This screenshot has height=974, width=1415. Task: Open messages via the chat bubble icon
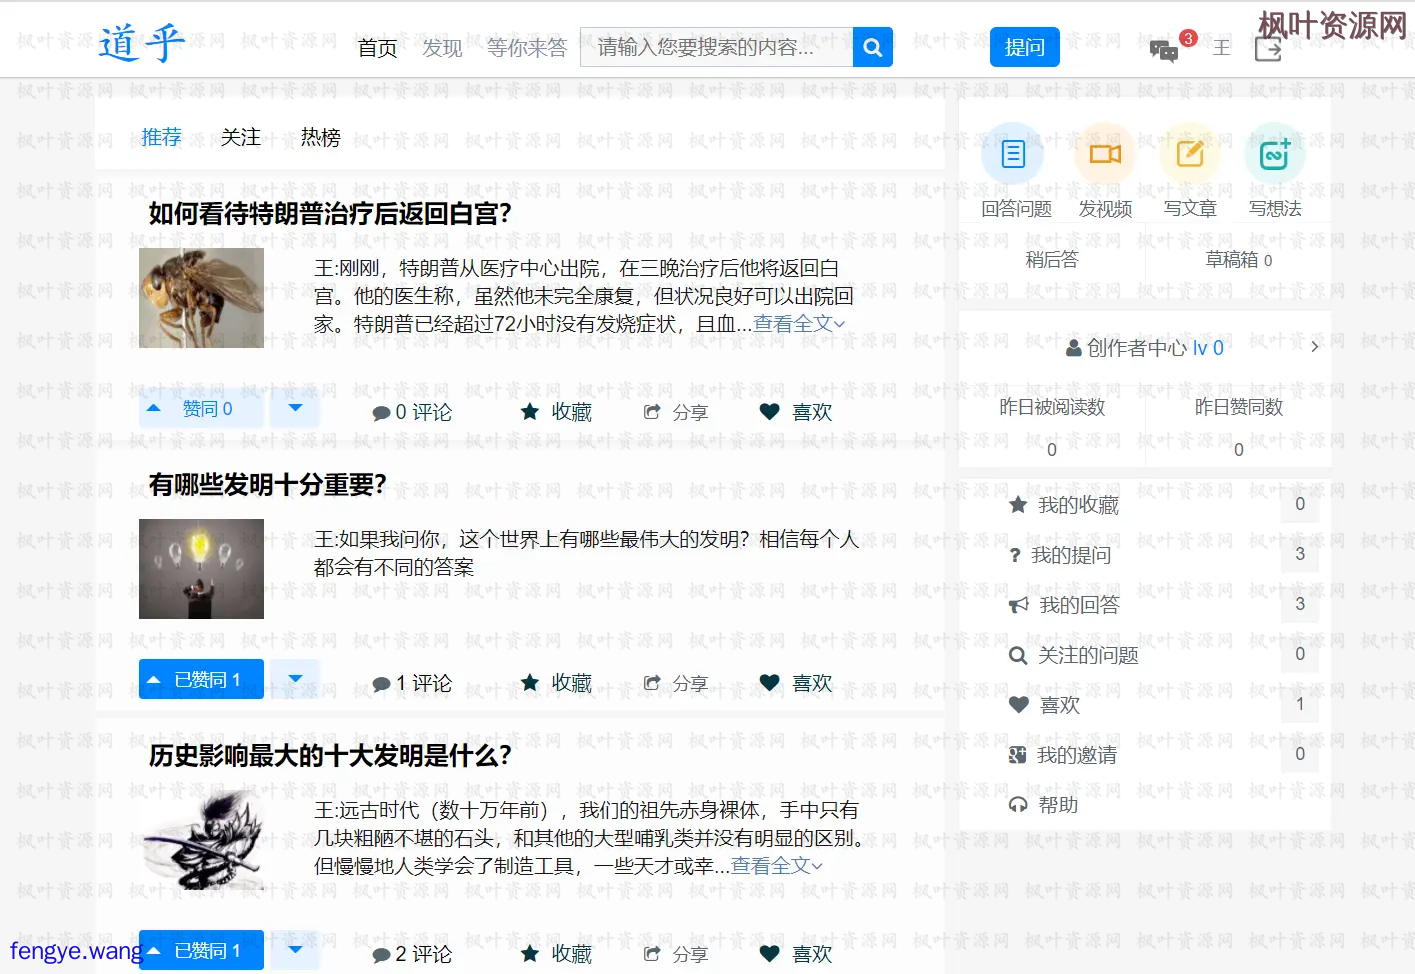pos(1163,50)
